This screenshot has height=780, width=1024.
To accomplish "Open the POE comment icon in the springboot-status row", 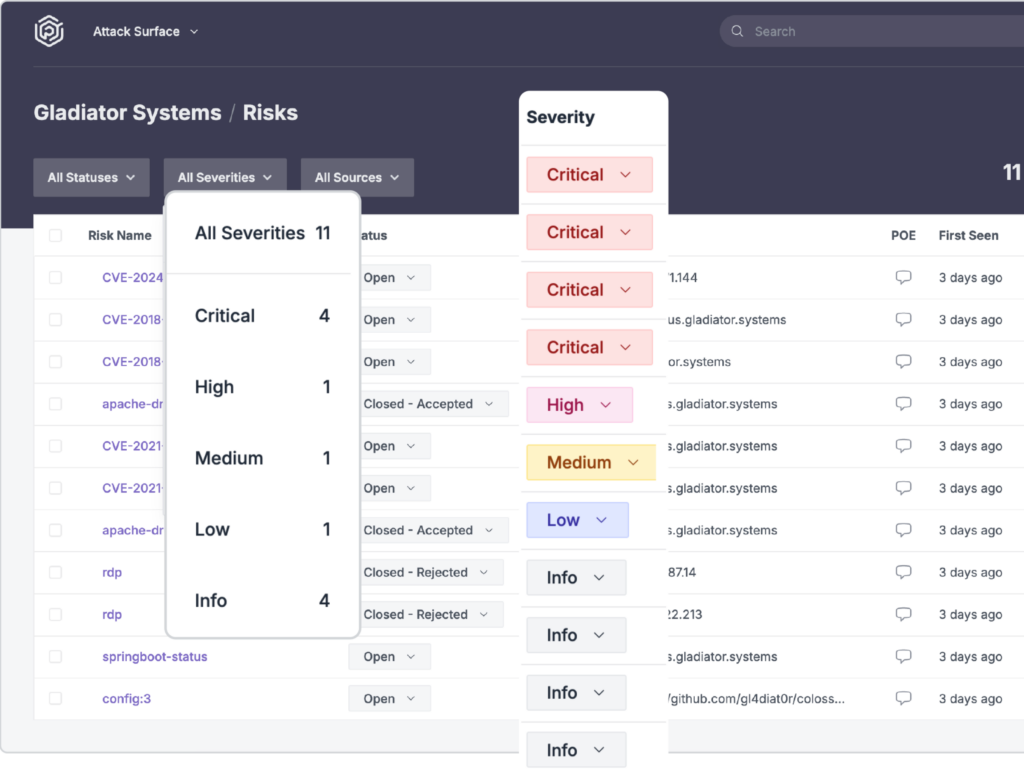I will coord(903,656).
